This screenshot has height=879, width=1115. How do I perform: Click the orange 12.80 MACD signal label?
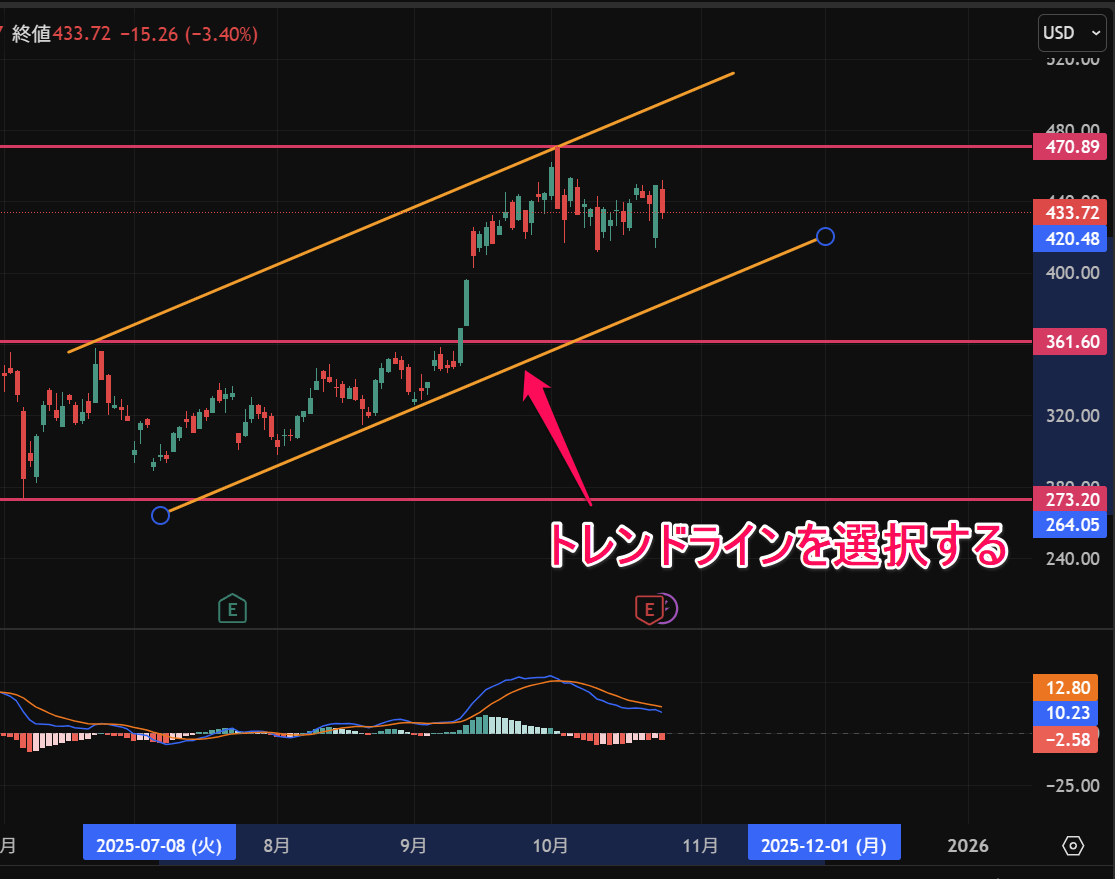[x=1071, y=688]
